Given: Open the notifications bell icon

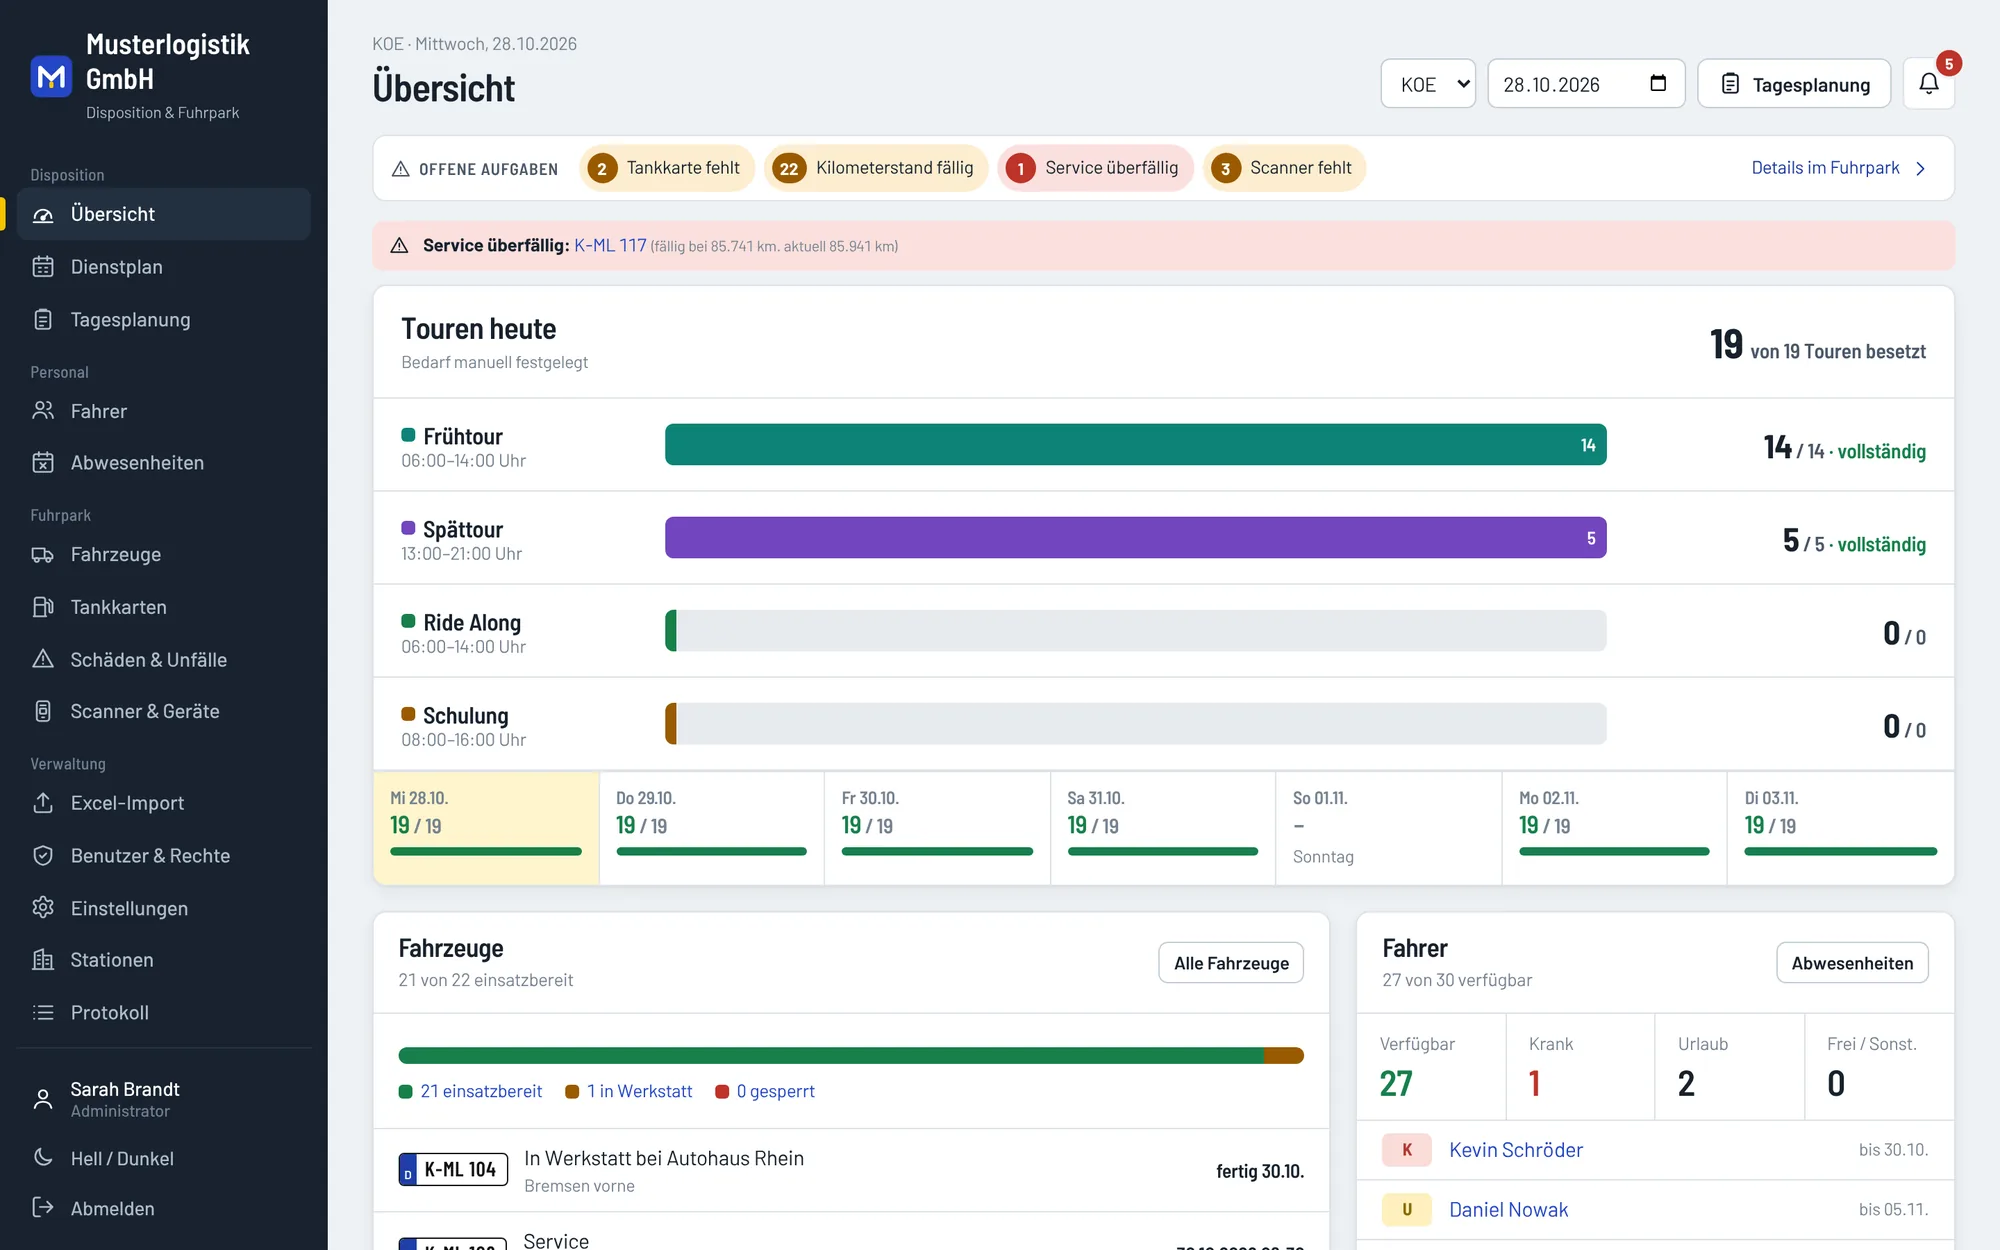Looking at the screenshot, I should click(1929, 84).
